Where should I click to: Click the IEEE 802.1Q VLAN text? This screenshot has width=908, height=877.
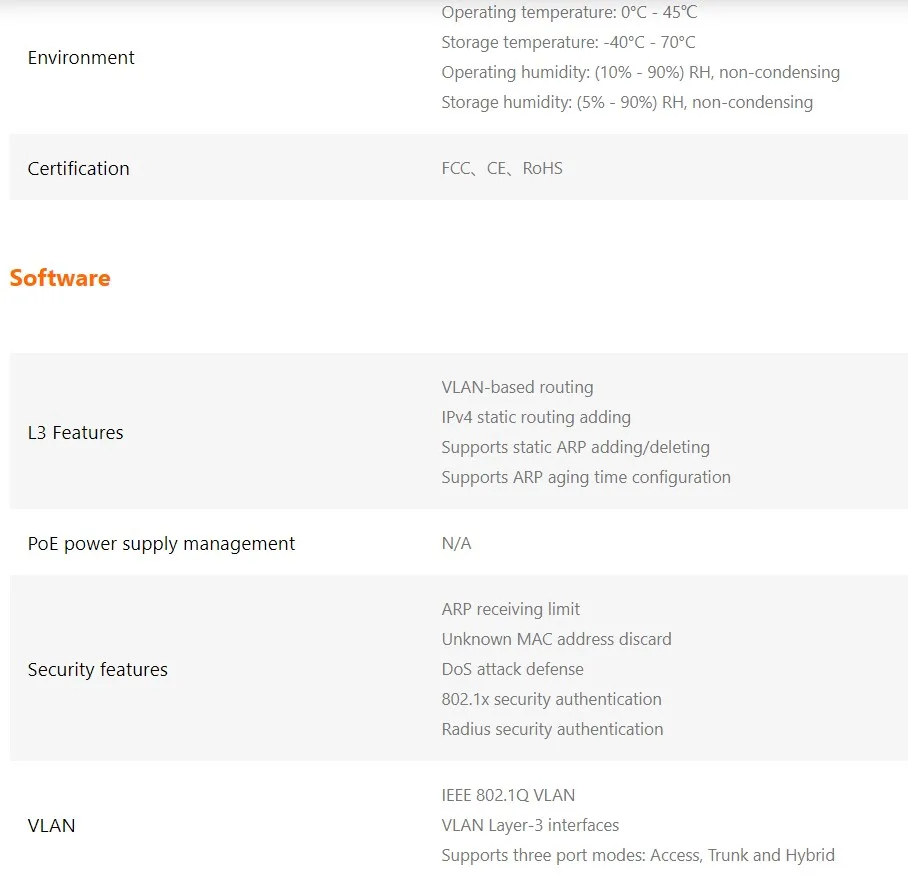pos(508,796)
